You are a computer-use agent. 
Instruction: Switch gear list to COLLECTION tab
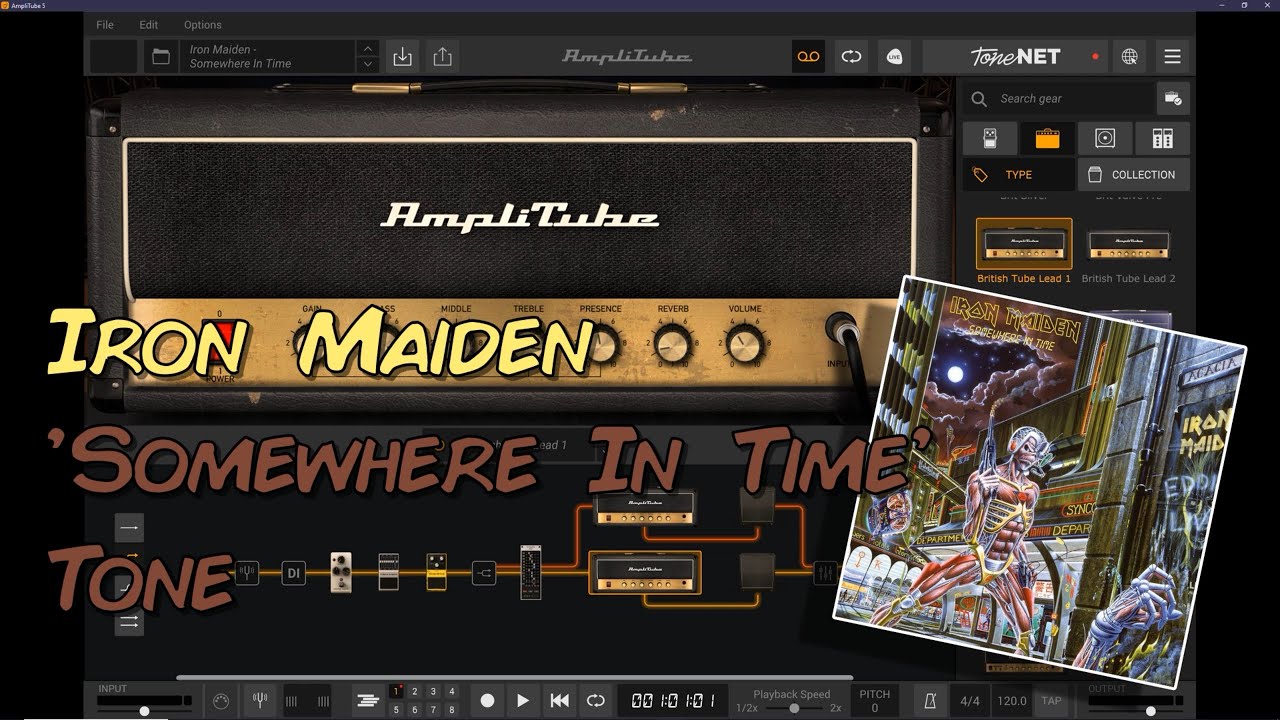tap(1134, 174)
